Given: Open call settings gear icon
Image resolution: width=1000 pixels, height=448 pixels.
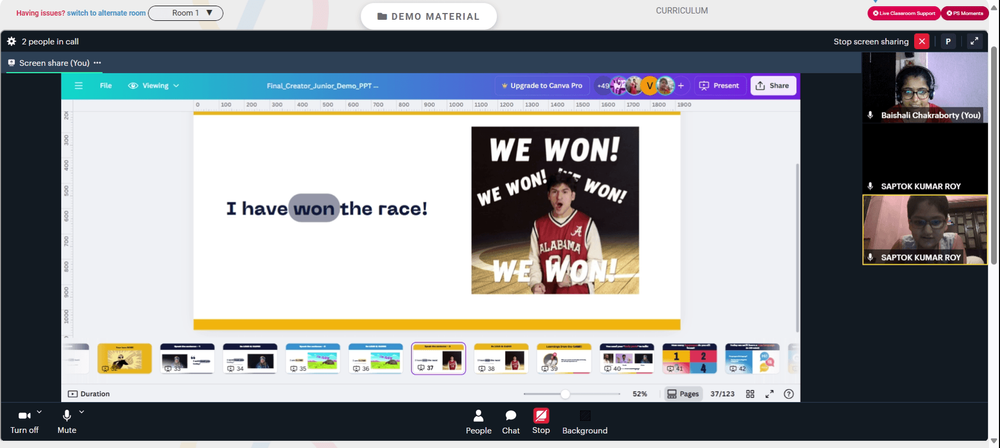Looking at the screenshot, I should [11, 41].
